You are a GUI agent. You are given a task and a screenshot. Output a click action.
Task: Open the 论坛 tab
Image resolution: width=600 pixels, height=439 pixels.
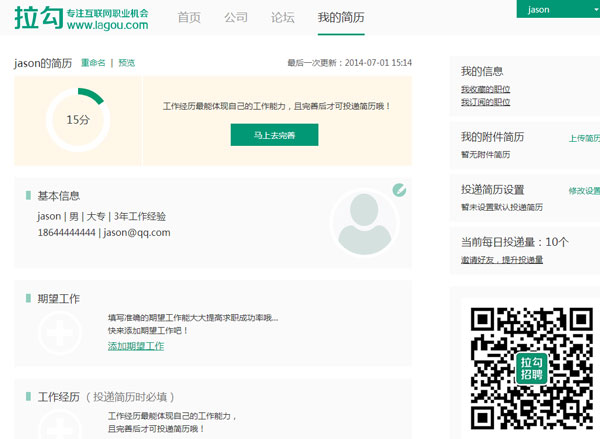(283, 17)
